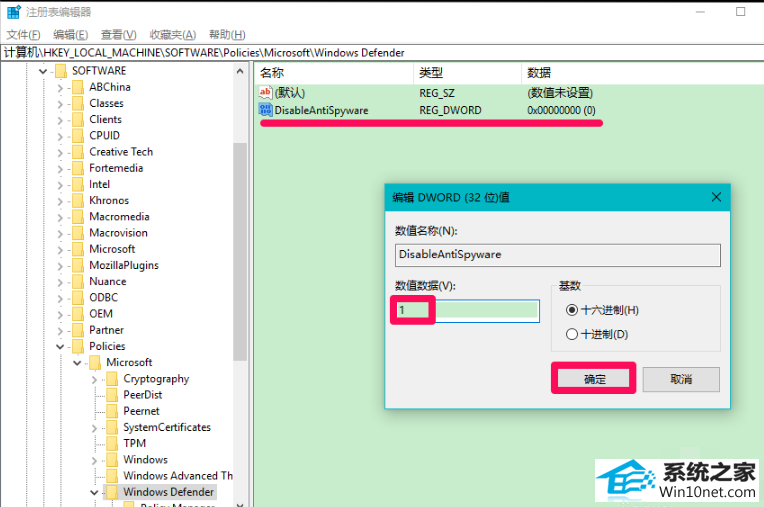Click the tree pane vertical scrollbar thumb
The height and width of the screenshot is (507, 764).
pyautogui.click(x=240, y=252)
